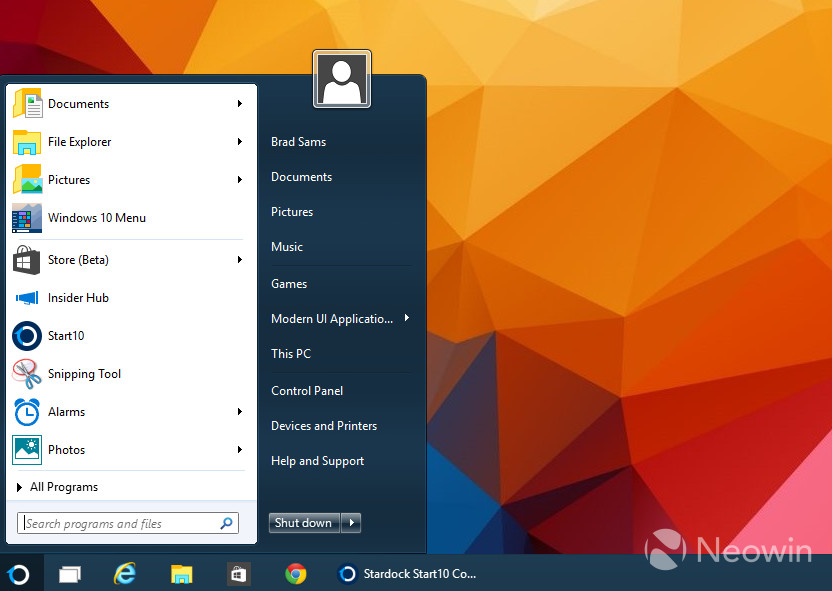Click the user account picture

coord(342,79)
